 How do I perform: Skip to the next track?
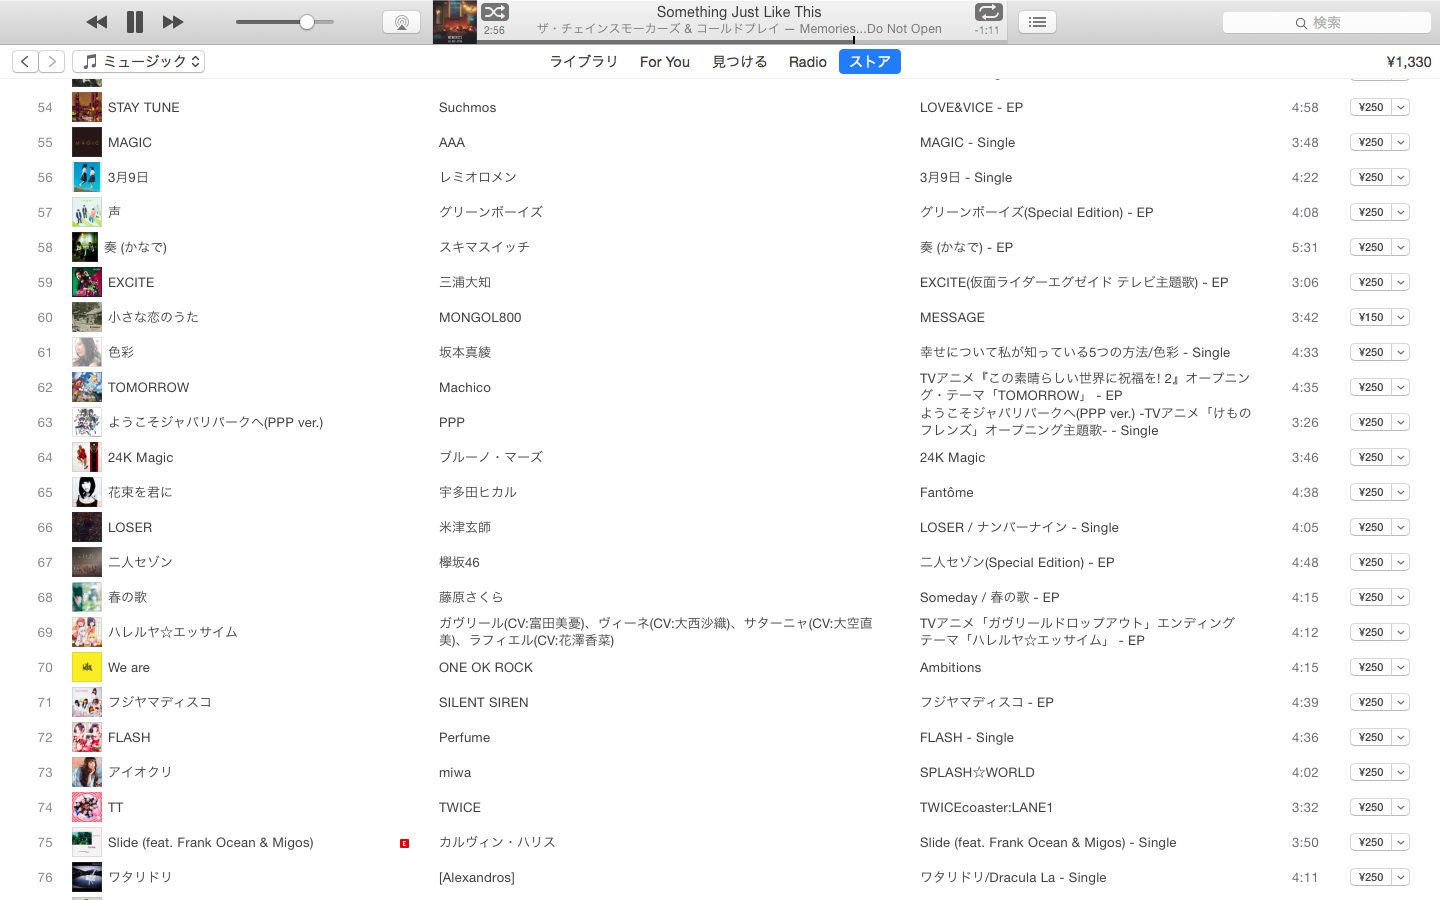click(173, 22)
